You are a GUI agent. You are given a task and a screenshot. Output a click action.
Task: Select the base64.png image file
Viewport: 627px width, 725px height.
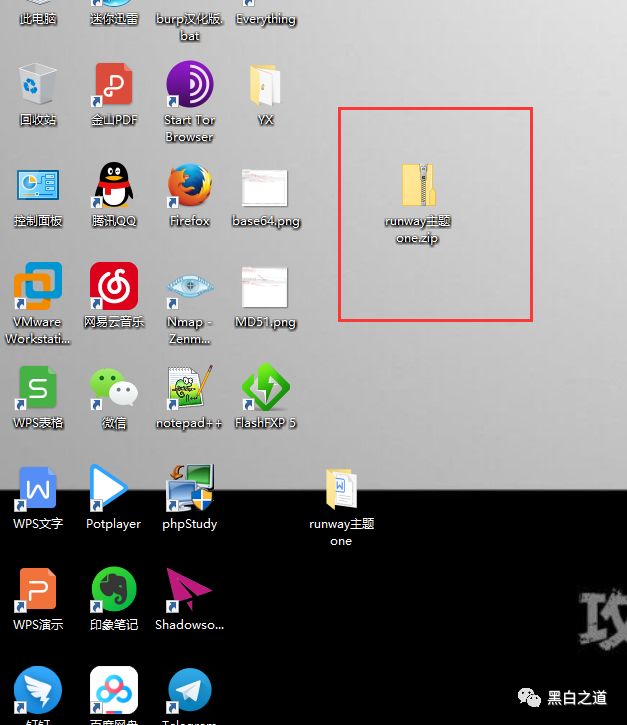coord(265,188)
